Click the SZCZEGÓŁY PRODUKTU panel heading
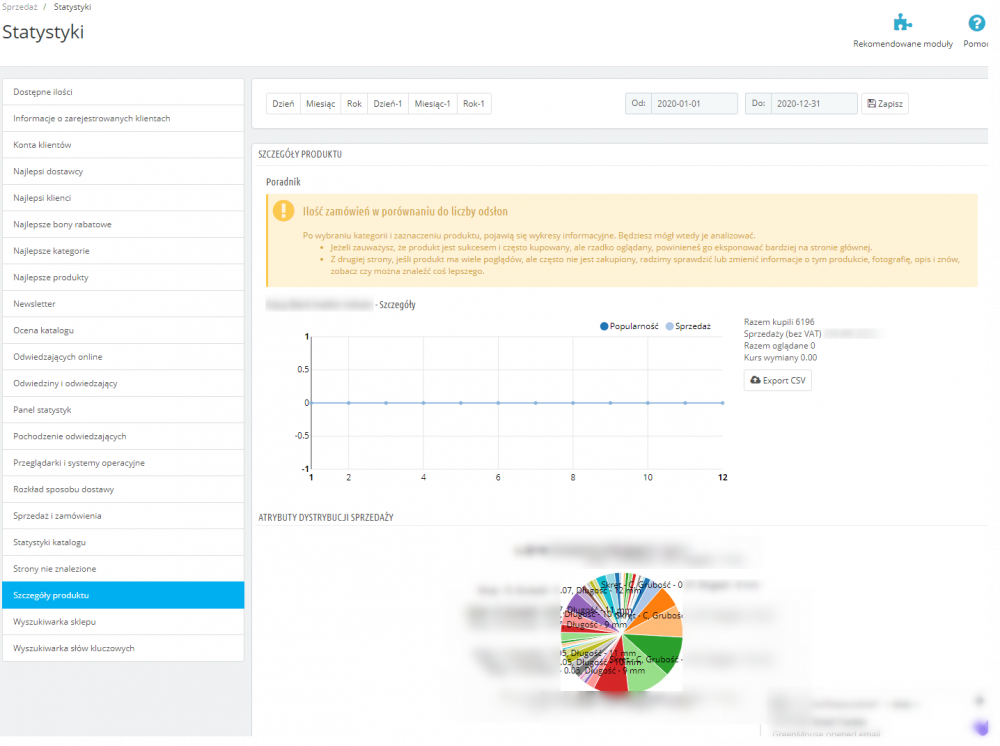This screenshot has height=746, width=1000. pos(300,154)
